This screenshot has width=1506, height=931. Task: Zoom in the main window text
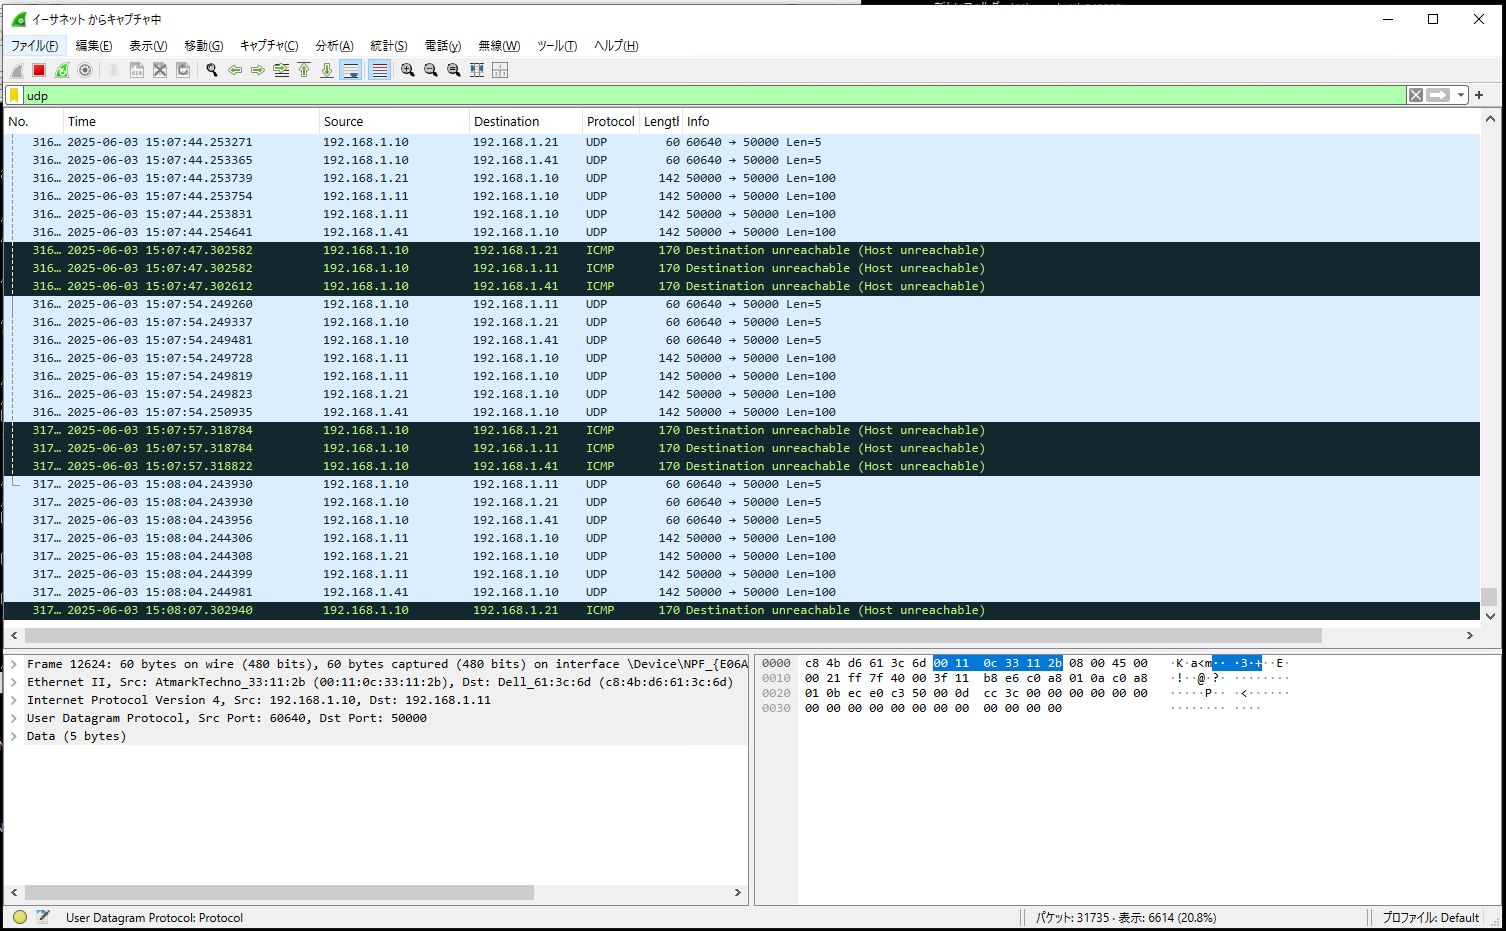point(408,70)
